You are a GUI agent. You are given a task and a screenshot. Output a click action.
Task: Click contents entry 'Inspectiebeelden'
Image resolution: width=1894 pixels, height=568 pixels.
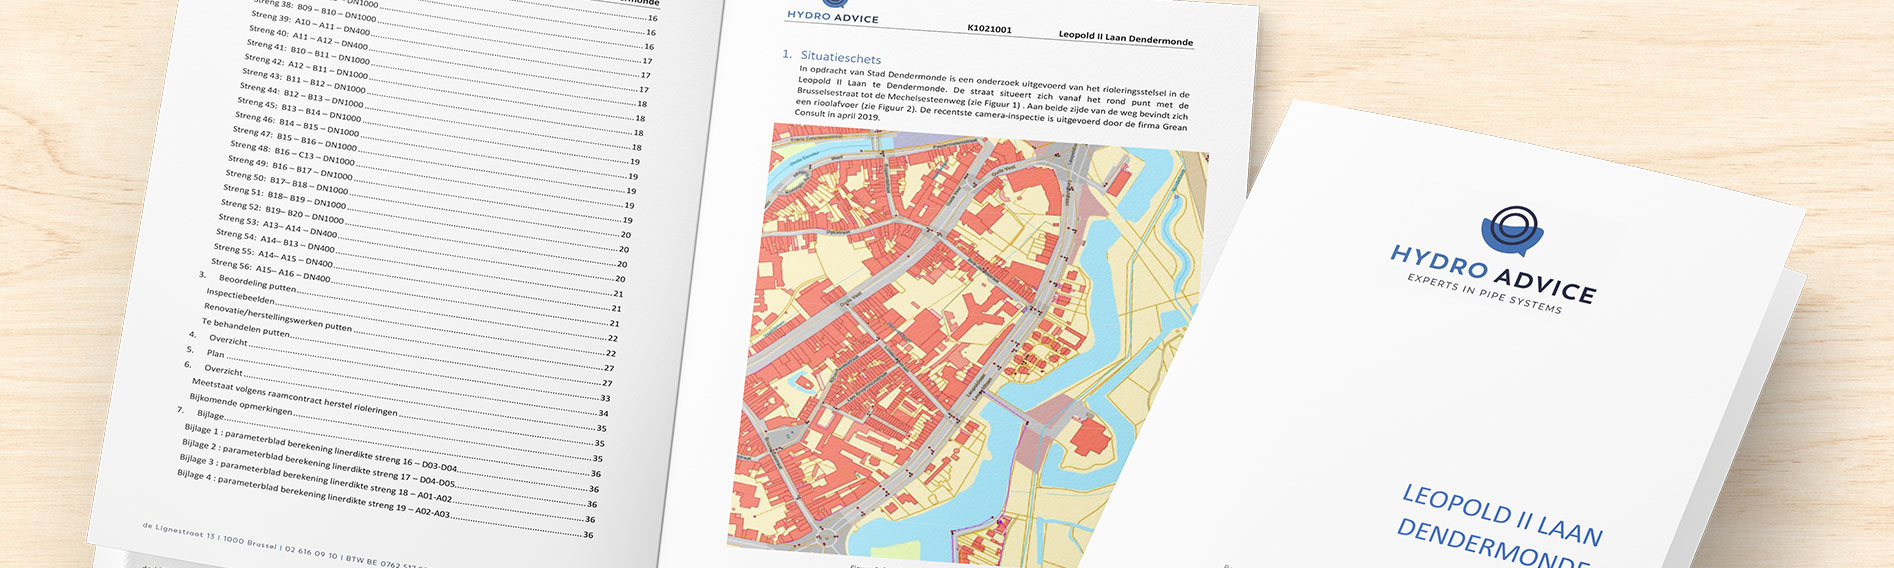coord(240,296)
